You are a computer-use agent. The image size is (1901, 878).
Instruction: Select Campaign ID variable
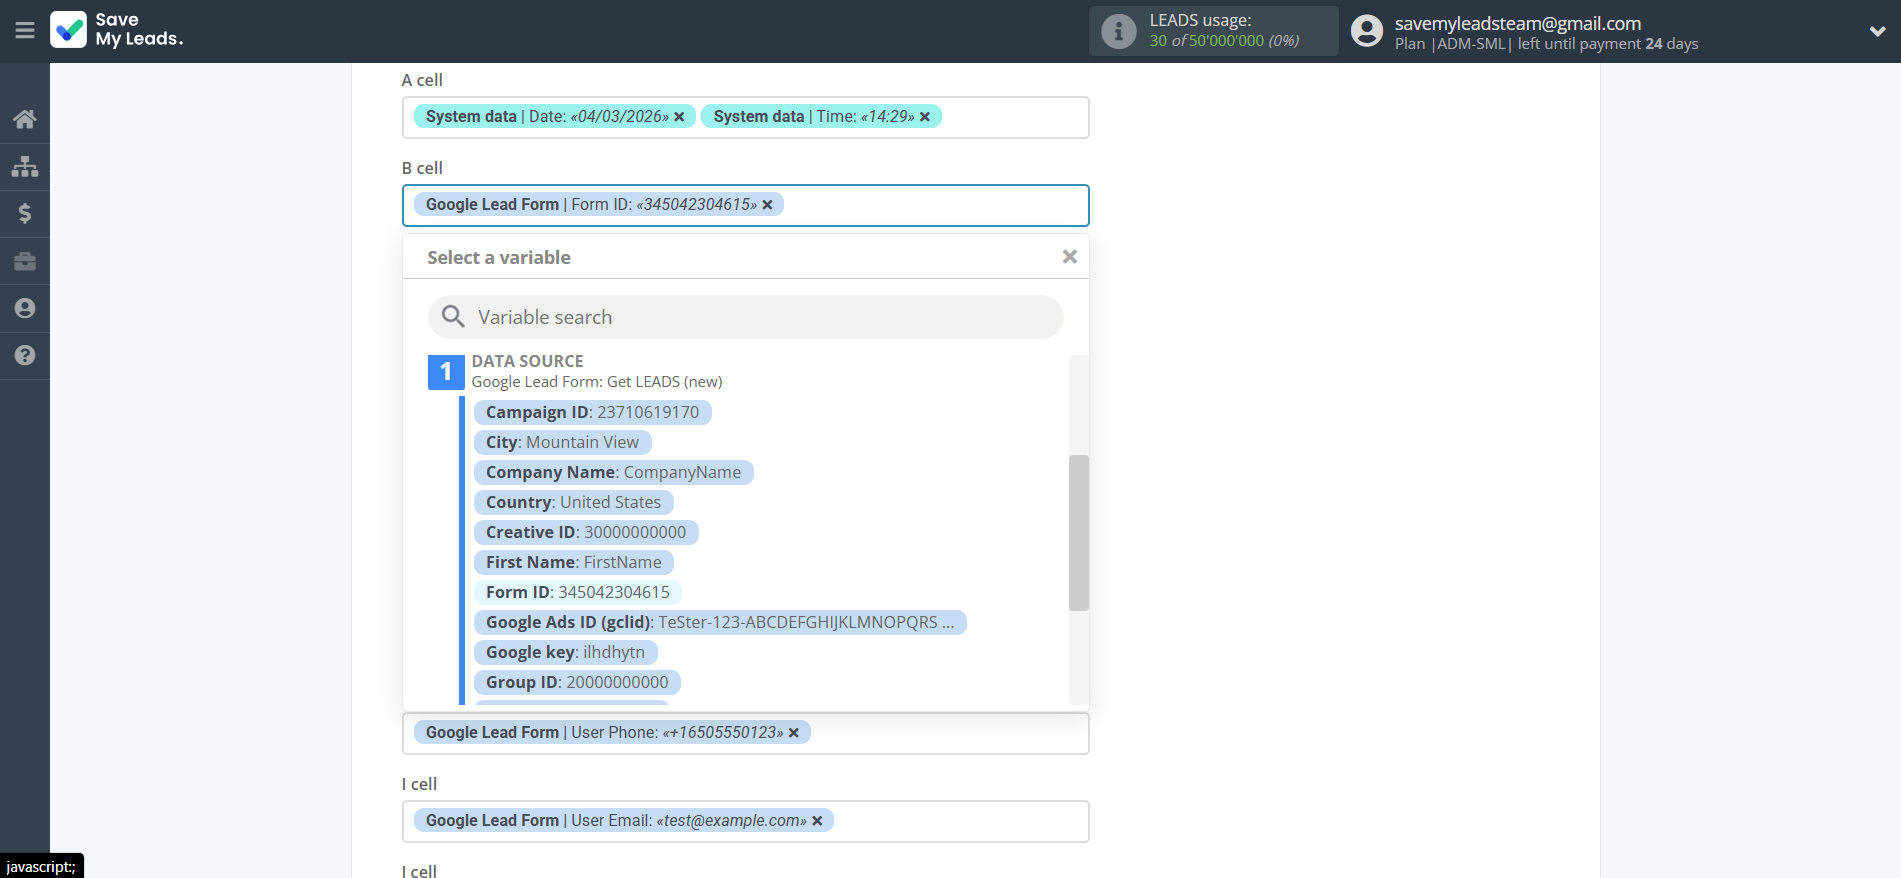pos(592,412)
